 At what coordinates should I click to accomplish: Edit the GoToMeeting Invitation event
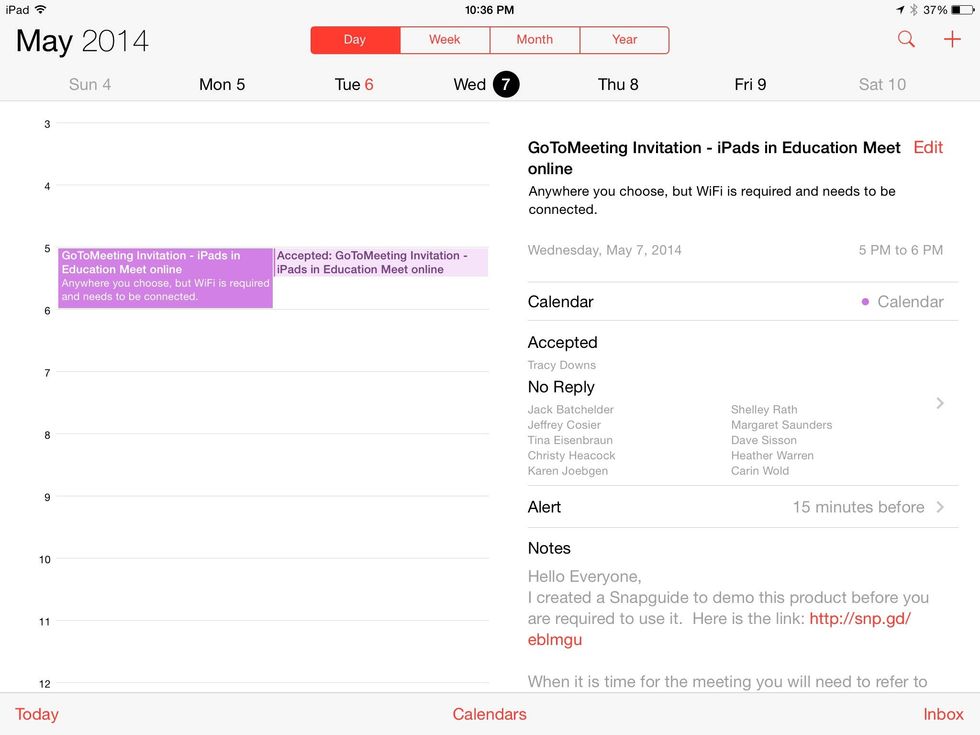(x=927, y=147)
